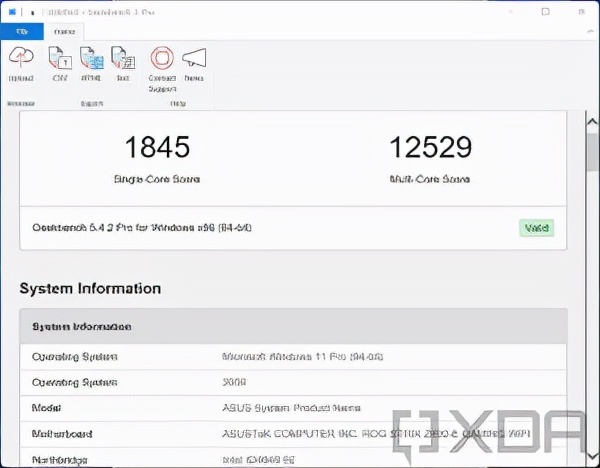Click the green Valid badge

tap(536, 228)
